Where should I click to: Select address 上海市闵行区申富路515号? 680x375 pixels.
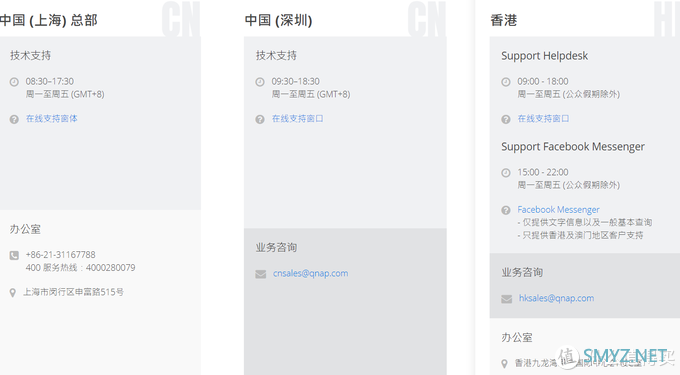pyautogui.click(x=73, y=292)
